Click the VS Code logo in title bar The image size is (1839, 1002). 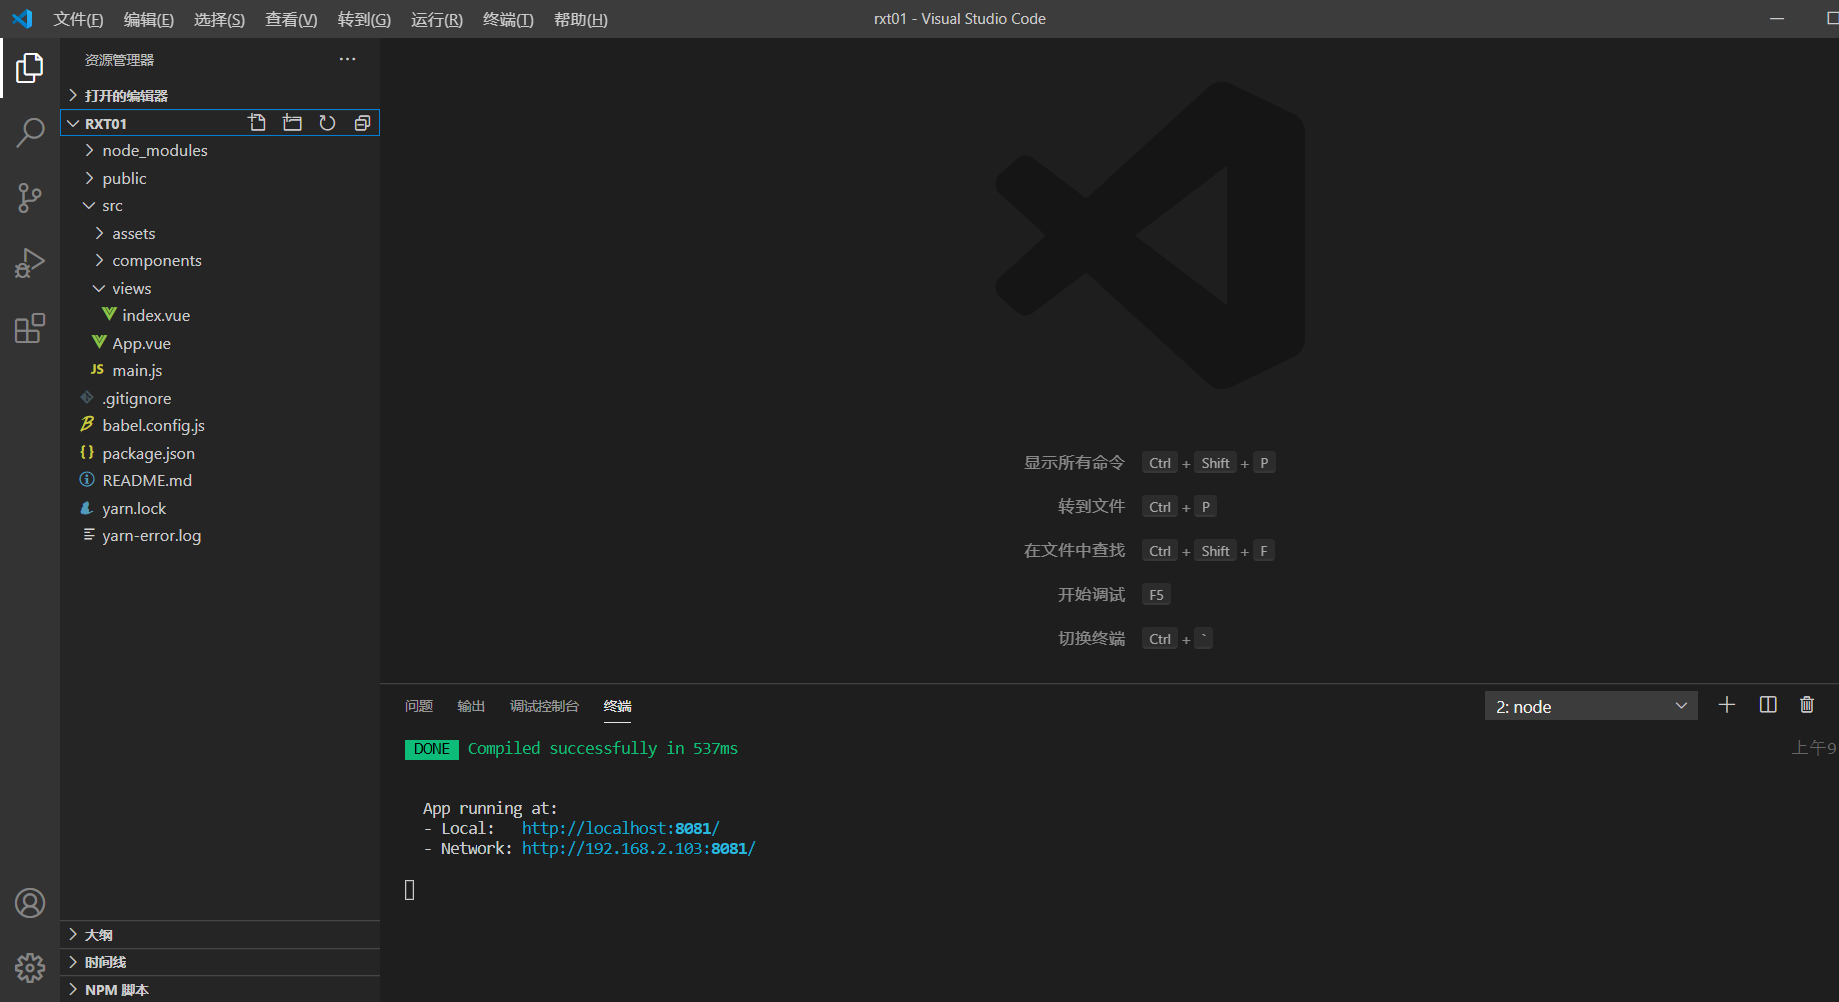click(x=22, y=19)
